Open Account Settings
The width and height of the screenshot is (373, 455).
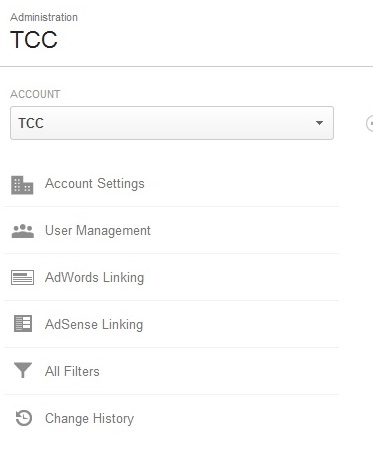(x=95, y=184)
